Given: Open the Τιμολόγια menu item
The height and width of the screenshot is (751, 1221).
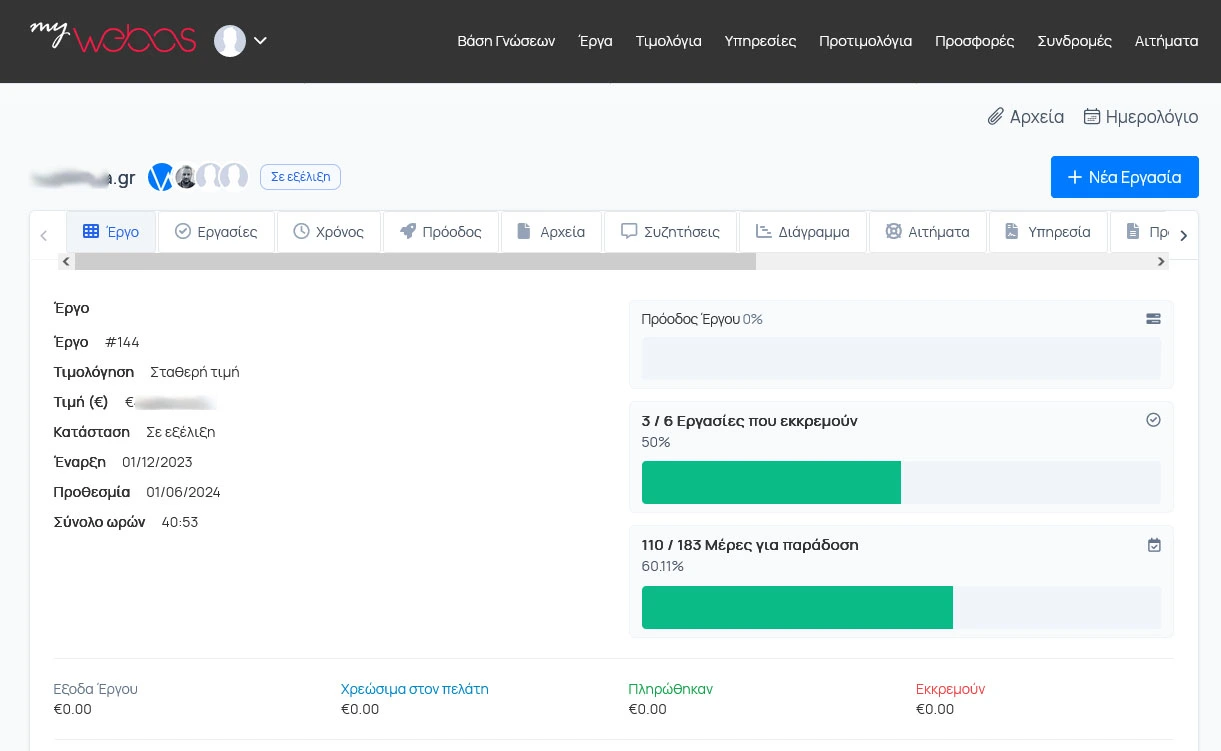Looking at the screenshot, I should point(668,41).
